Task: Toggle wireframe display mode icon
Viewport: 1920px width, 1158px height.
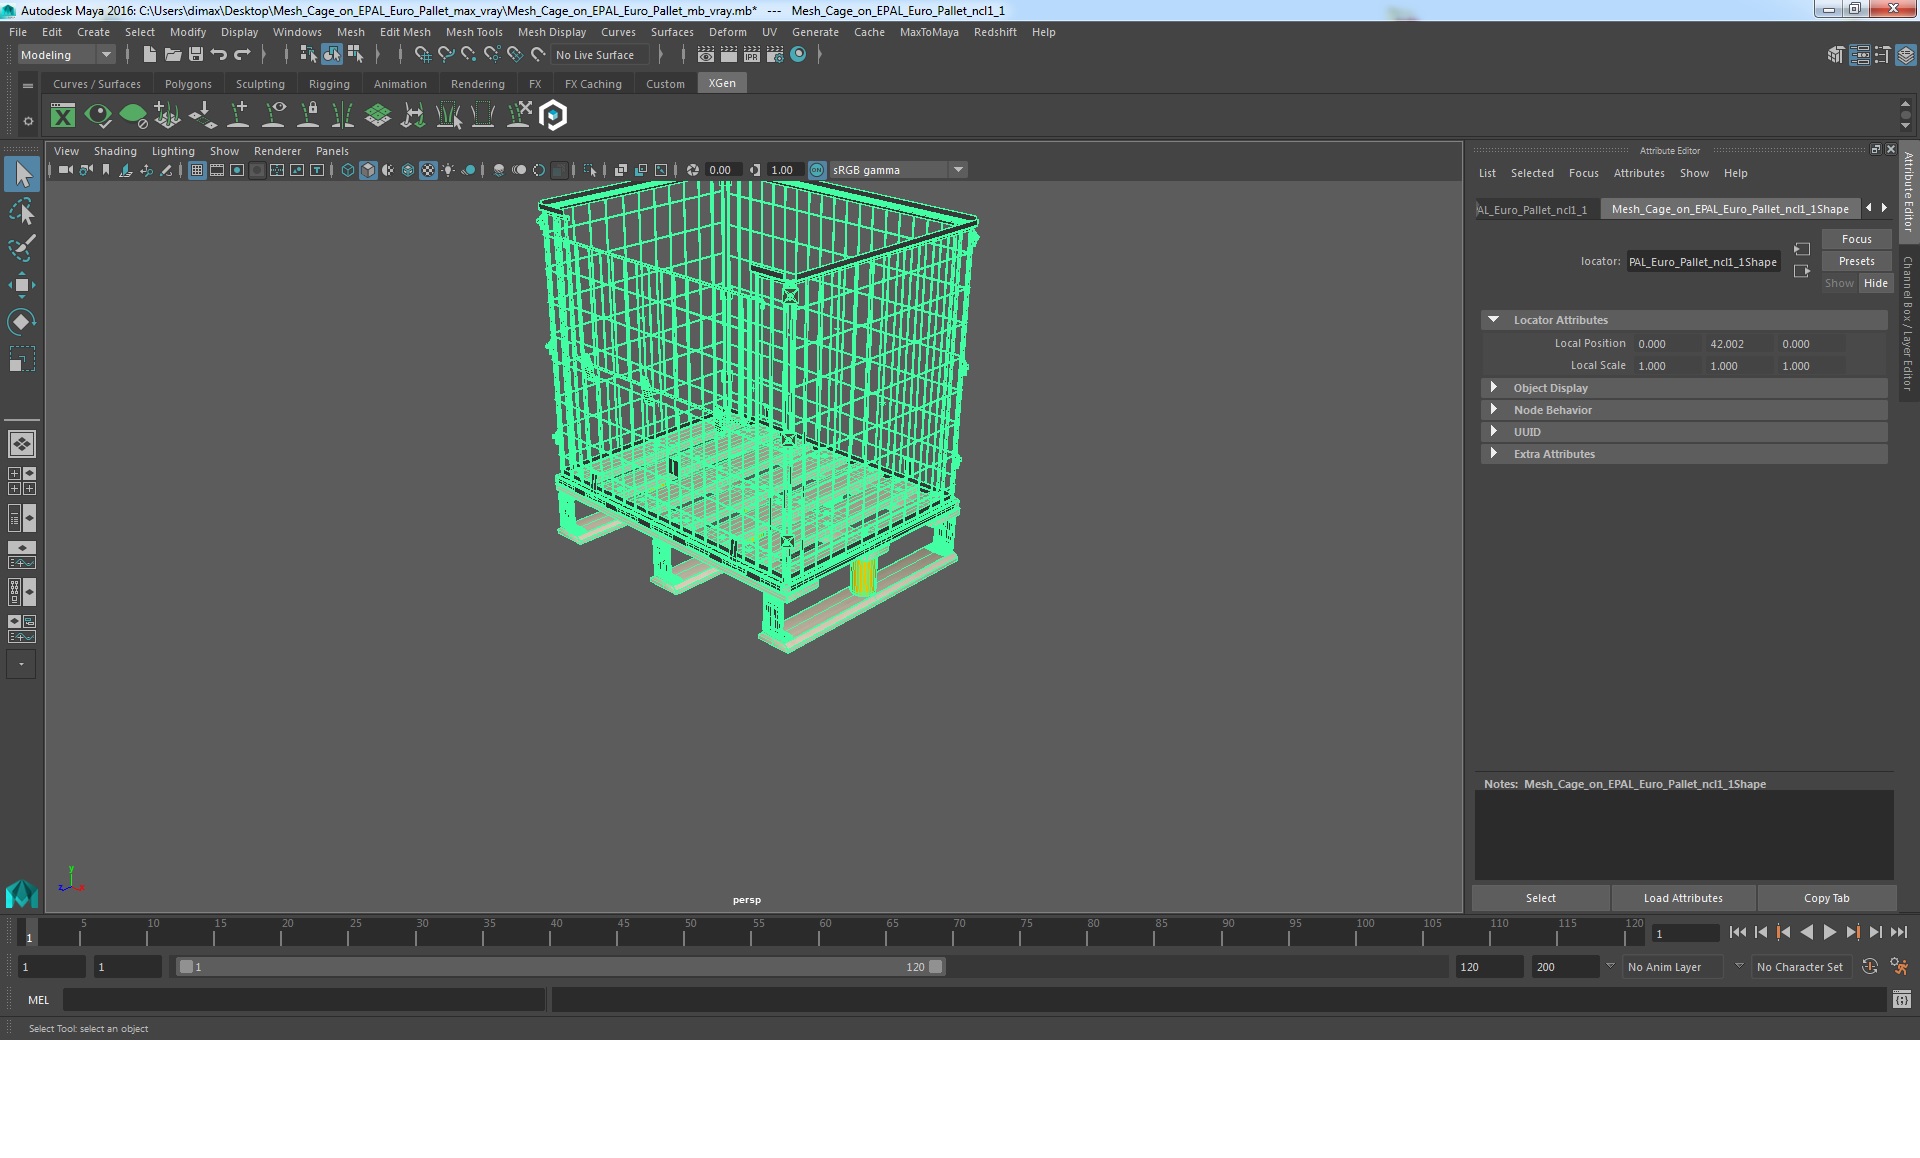Action: [347, 169]
